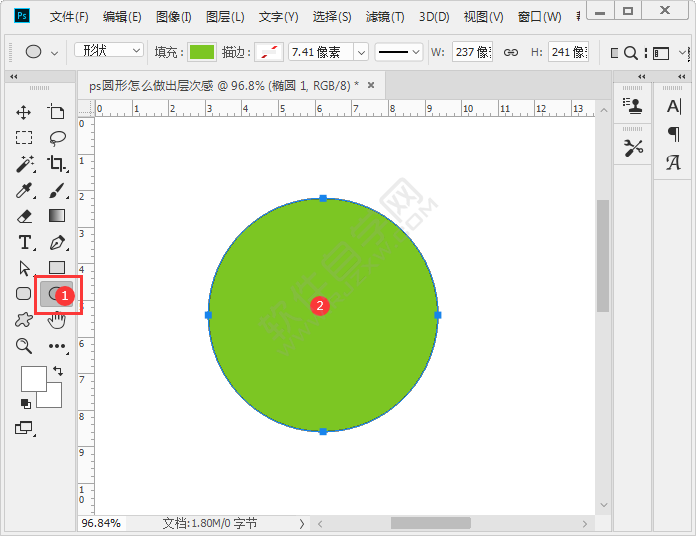The height and width of the screenshot is (536, 696).
Task: Select the Move tool
Action: 24,112
